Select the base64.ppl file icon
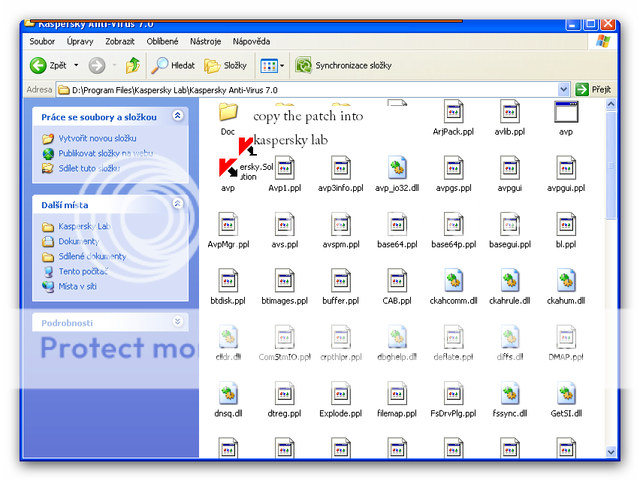Screen dimensions: 640x481 pos(397,224)
